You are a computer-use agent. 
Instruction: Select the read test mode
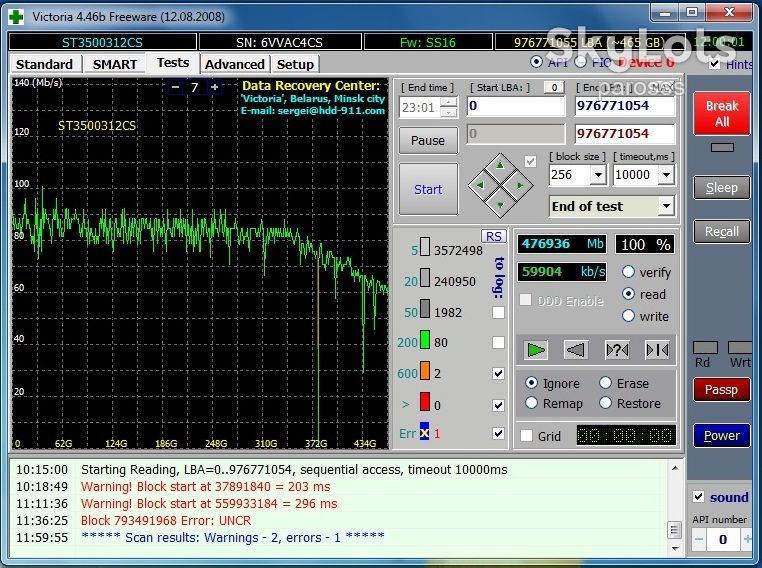[x=628, y=293]
